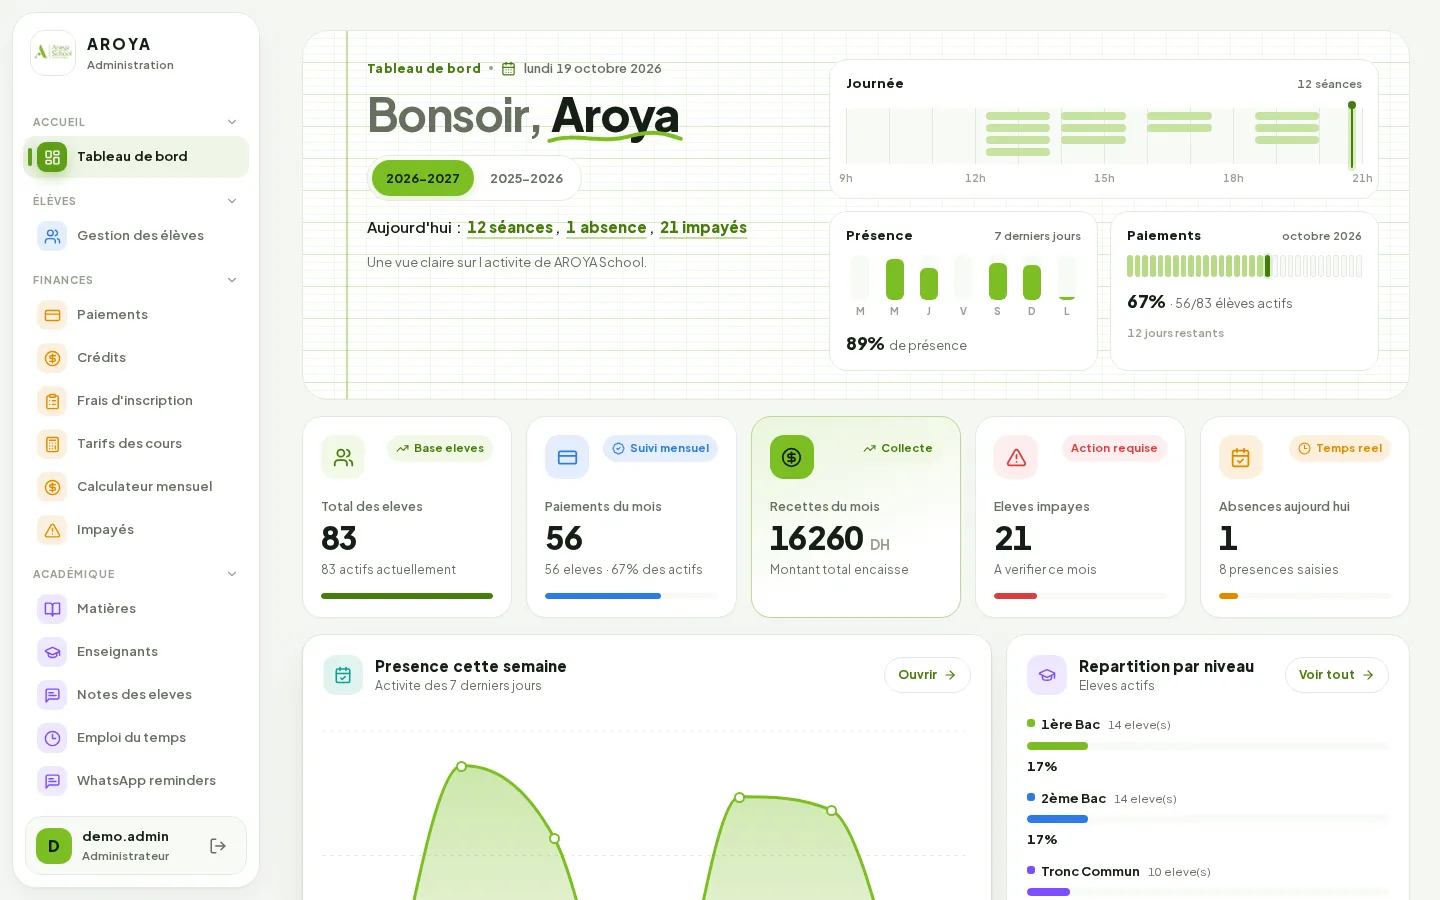Screen dimensions: 1440x900
Task: Click the Crédits coin icon
Action: point(53,358)
